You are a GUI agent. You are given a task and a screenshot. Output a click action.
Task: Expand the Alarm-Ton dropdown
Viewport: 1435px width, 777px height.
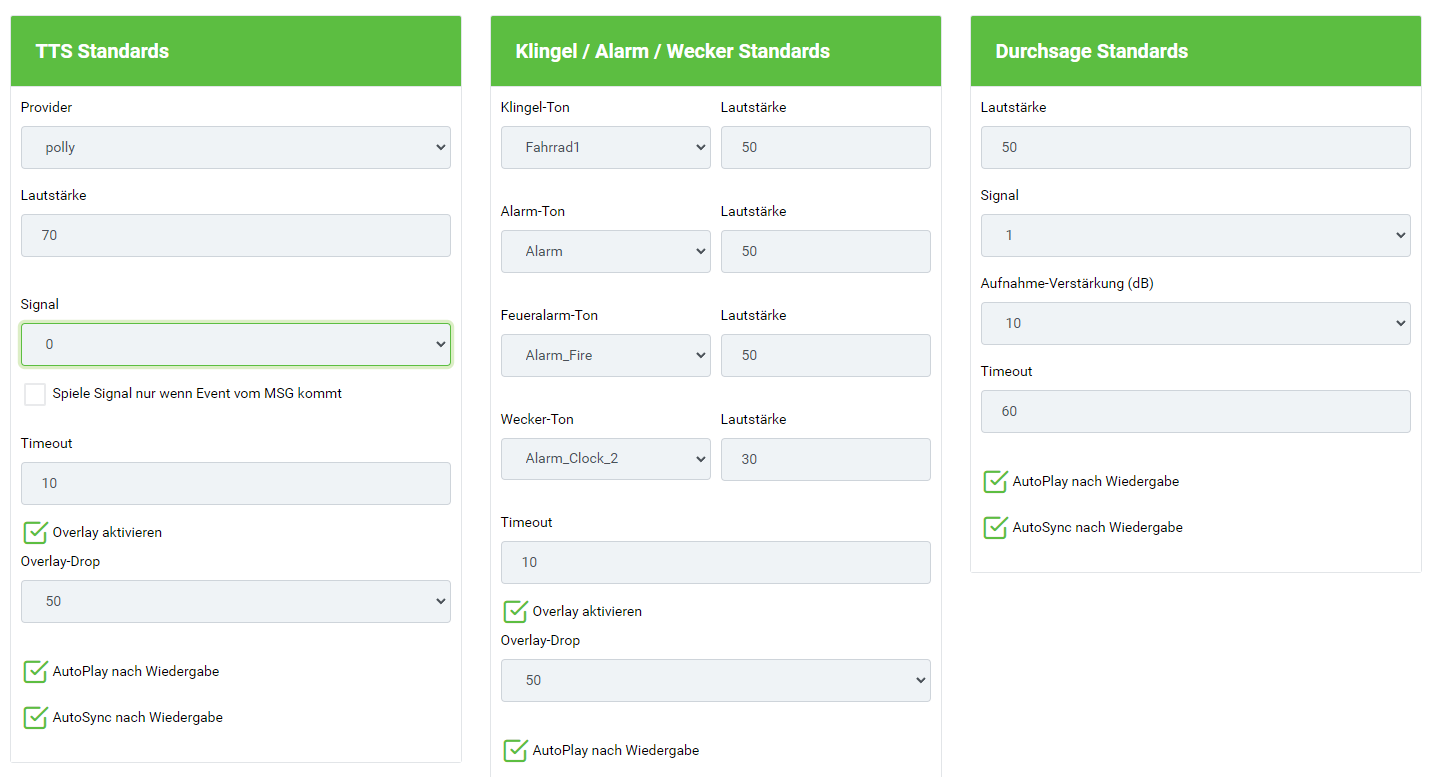coord(605,251)
